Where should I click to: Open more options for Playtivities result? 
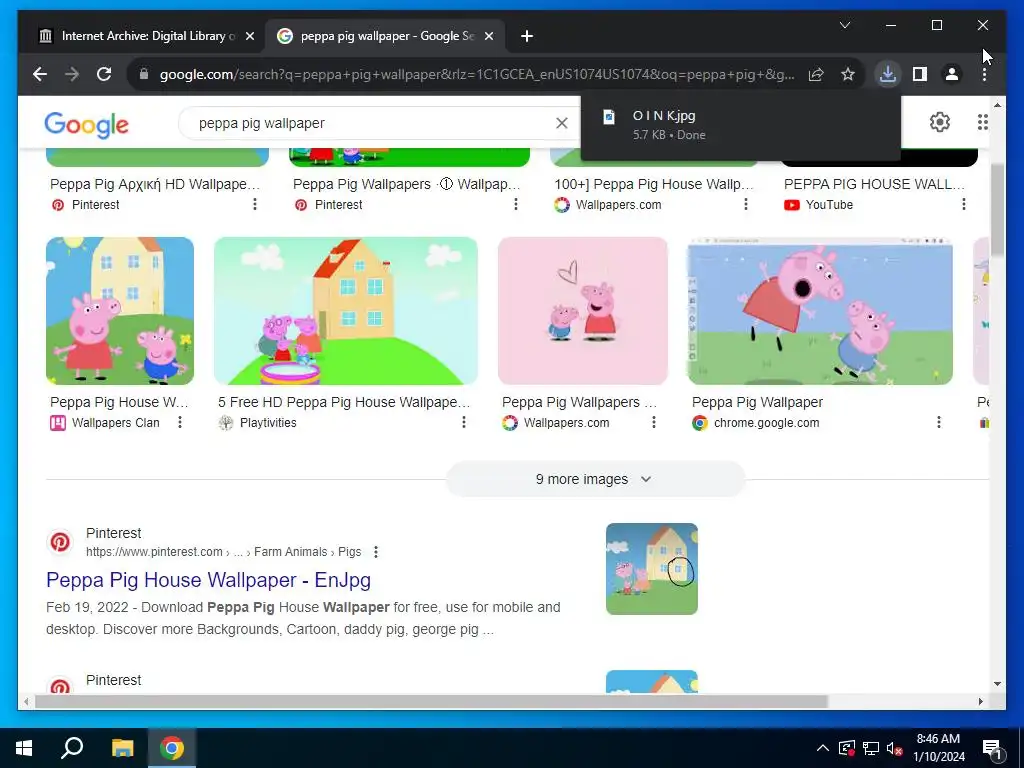tap(464, 423)
